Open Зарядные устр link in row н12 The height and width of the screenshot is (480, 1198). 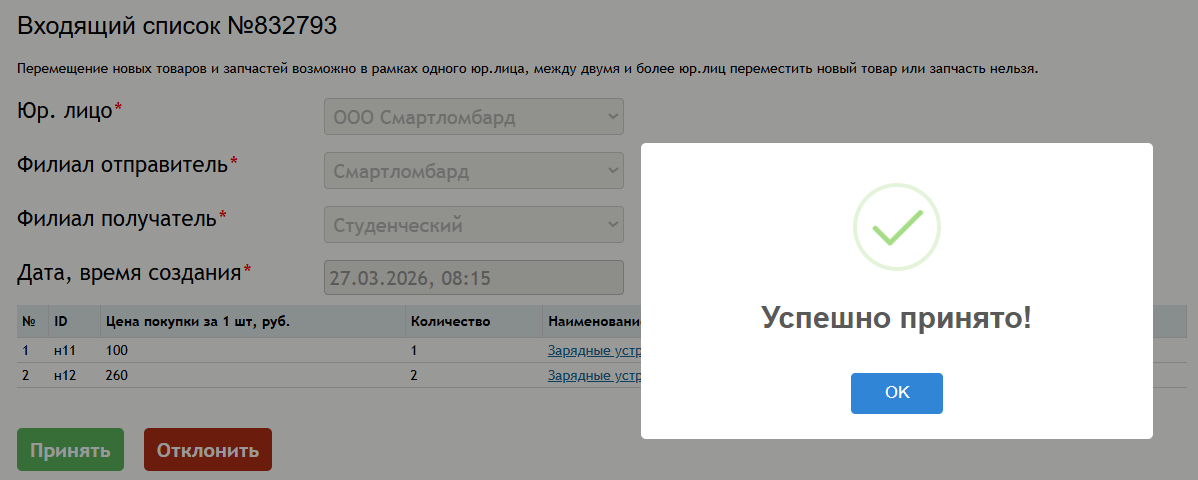click(594, 375)
